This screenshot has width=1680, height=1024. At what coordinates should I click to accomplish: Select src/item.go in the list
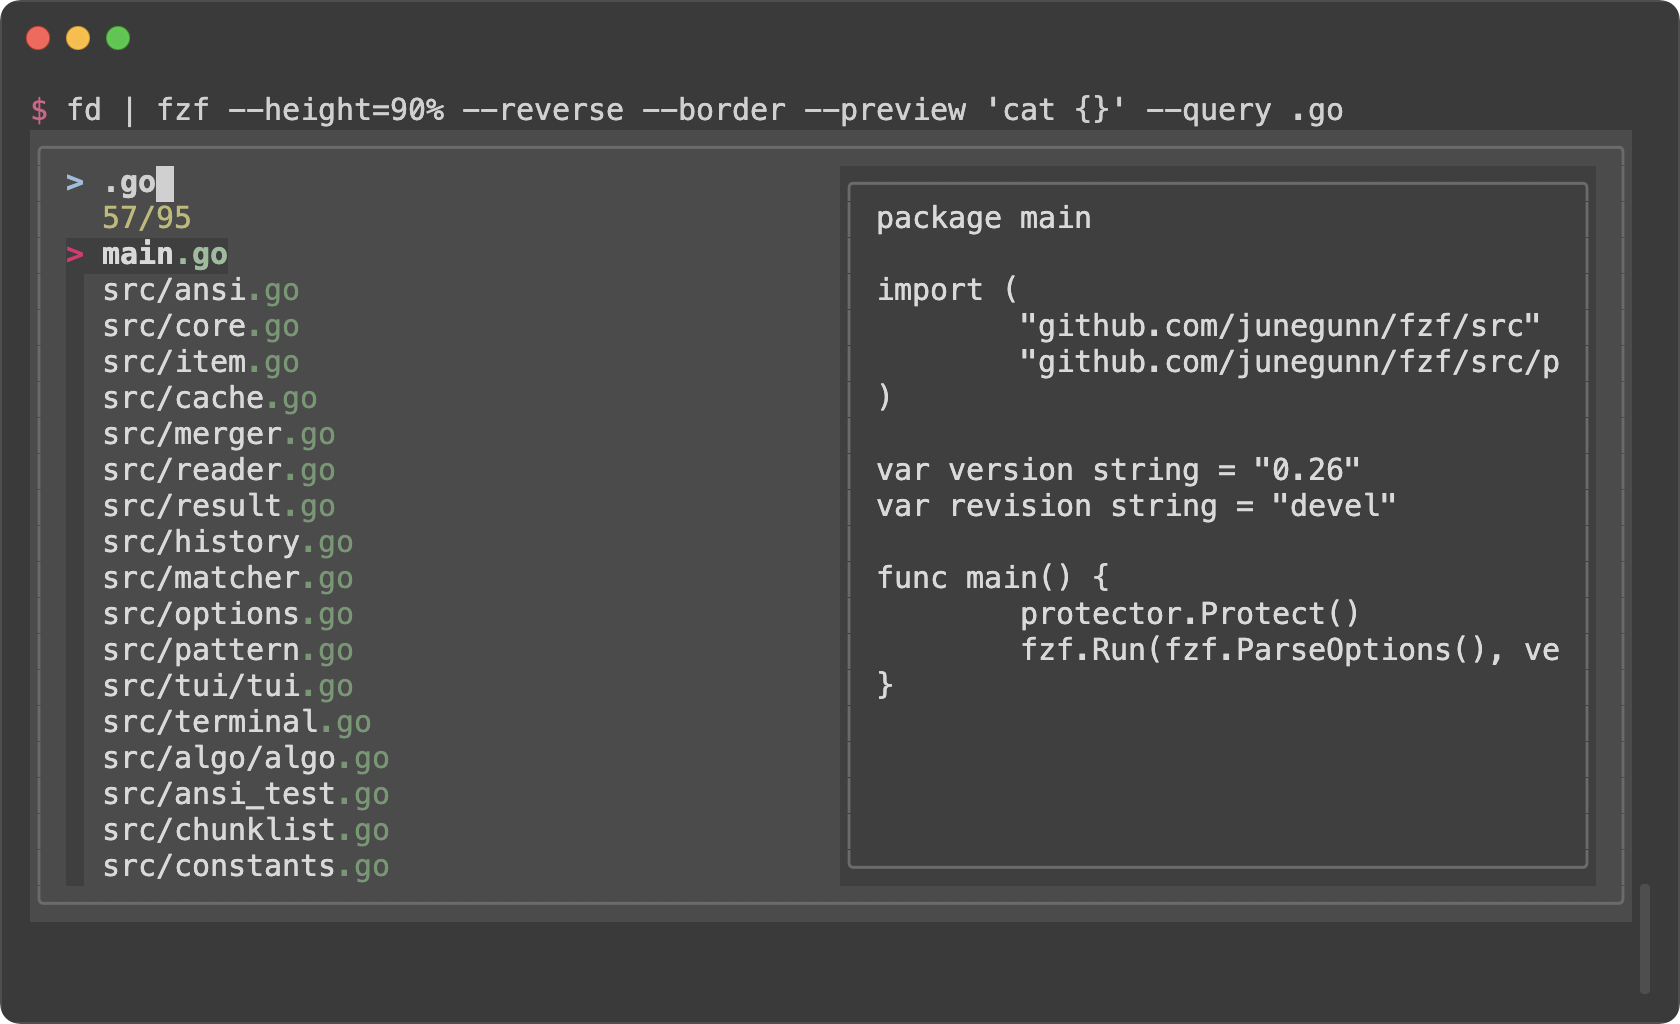[x=200, y=363]
